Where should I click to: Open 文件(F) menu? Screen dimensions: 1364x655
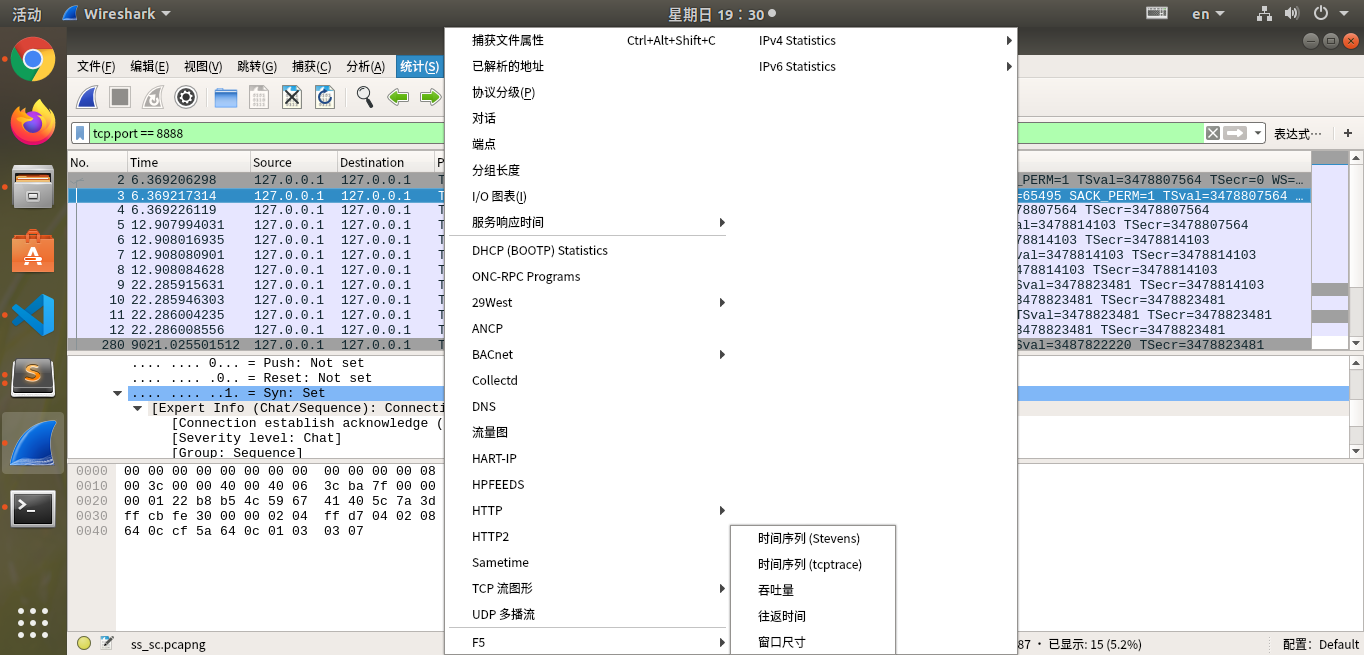pyautogui.click(x=96, y=67)
